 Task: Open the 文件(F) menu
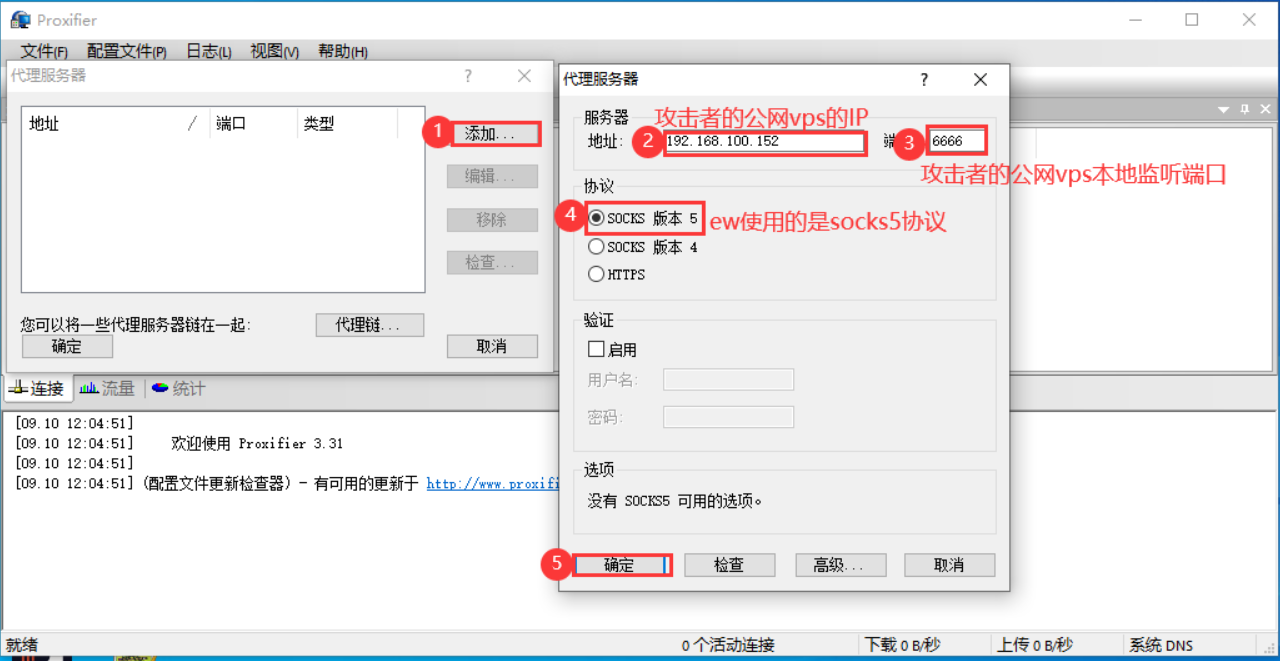pyautogui.click(x=44, y=51)
